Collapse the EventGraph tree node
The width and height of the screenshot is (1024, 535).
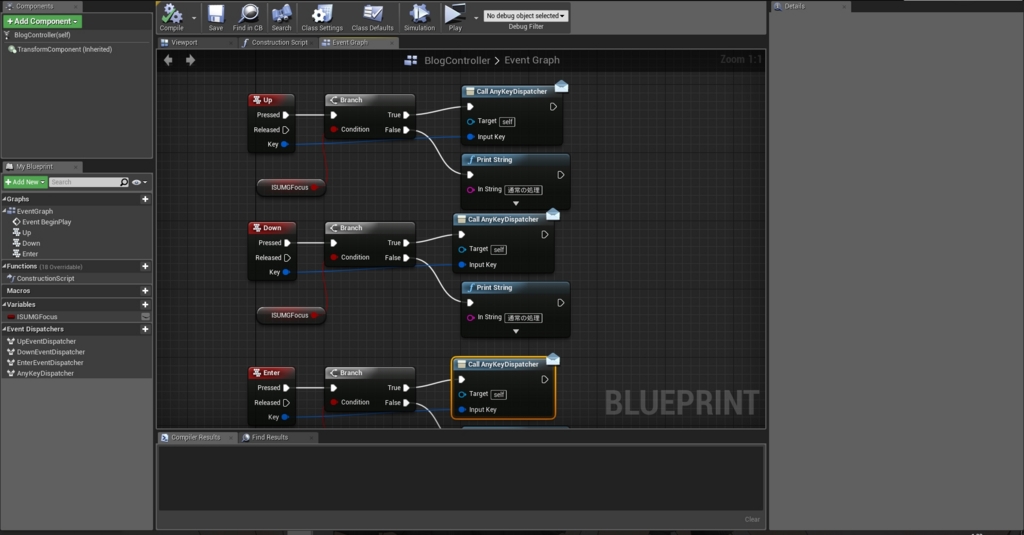[x=5, y=211]
